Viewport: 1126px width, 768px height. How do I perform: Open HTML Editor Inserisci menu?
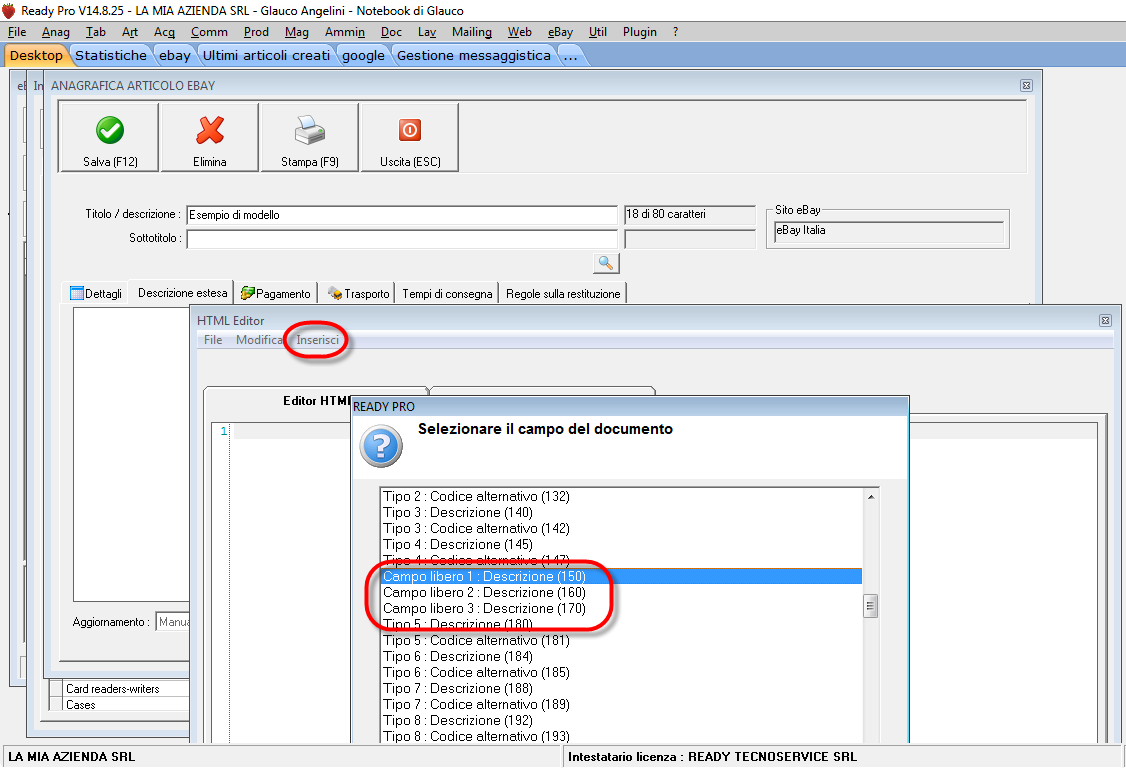tap(317, 340)
